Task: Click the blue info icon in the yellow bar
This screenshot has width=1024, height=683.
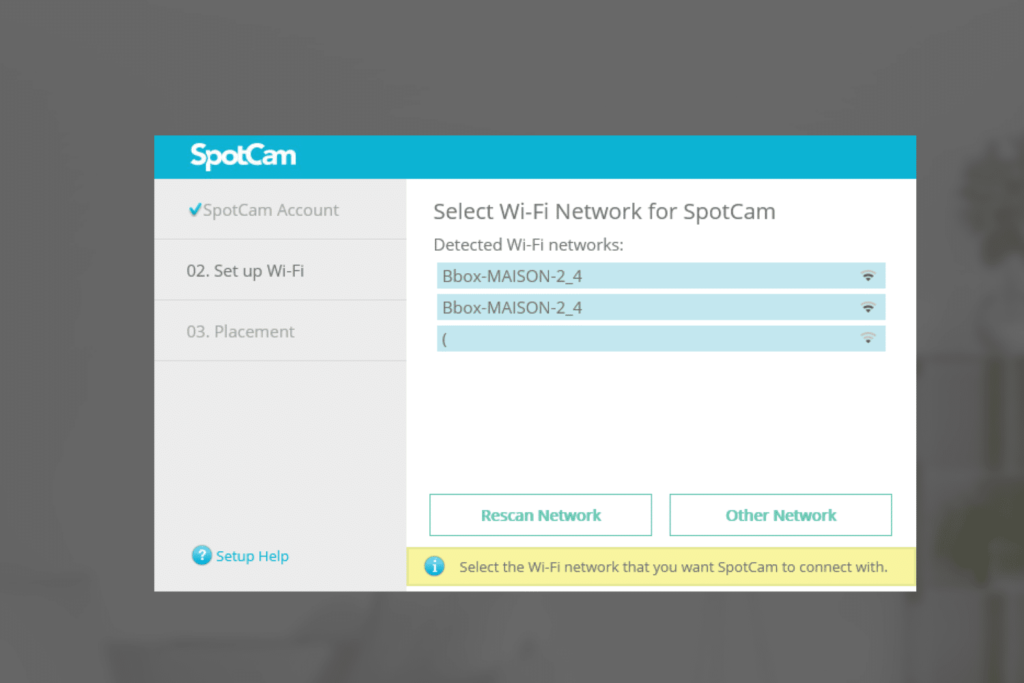Action: click(434, 566)
